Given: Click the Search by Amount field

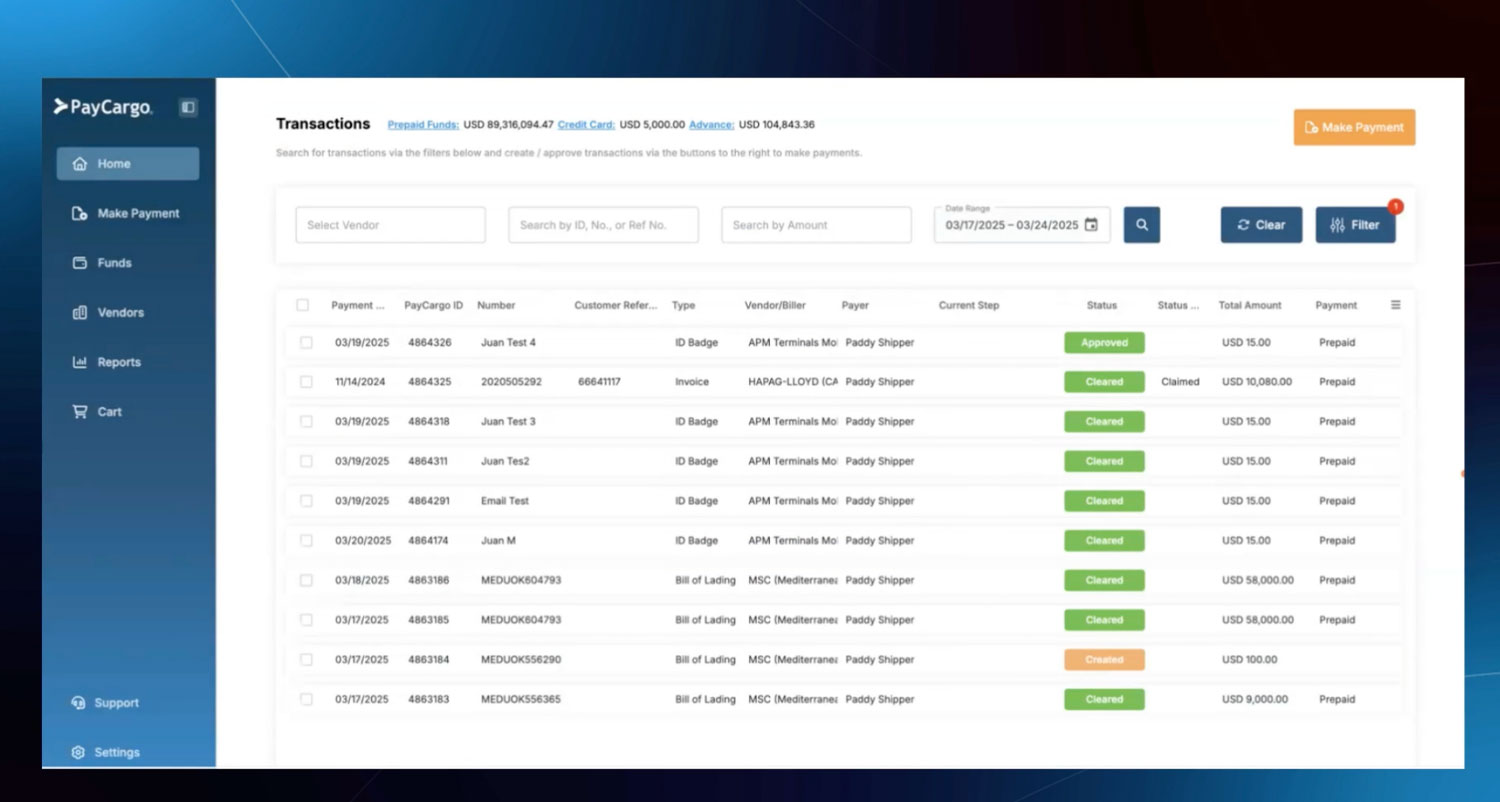Looking at the screenshot, I should tap(815, 225).
